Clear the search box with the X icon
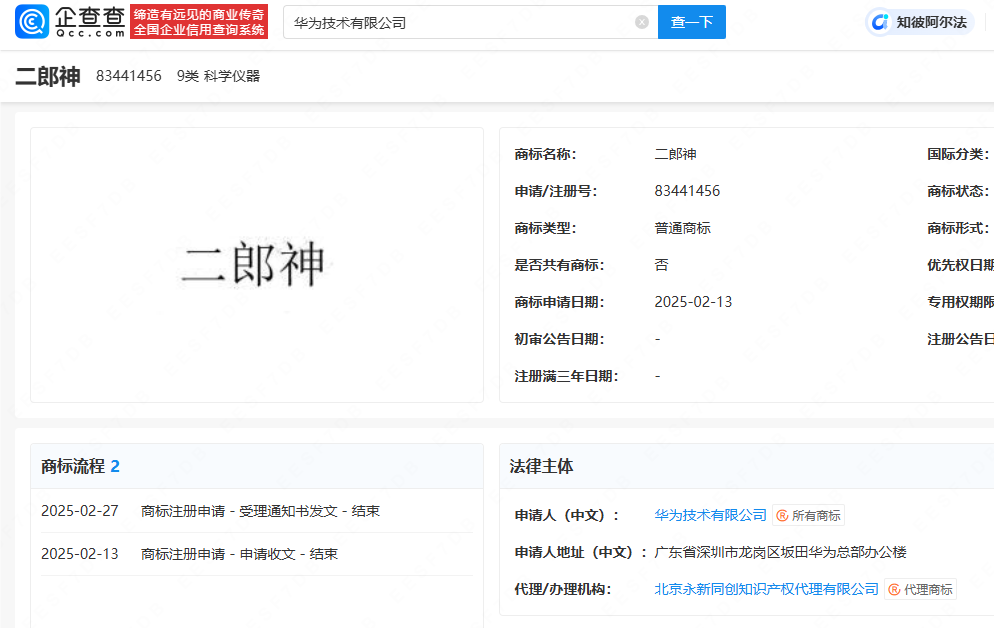Image resolution: width=994 pixels, height=628 pixels. tap(641, 22)
